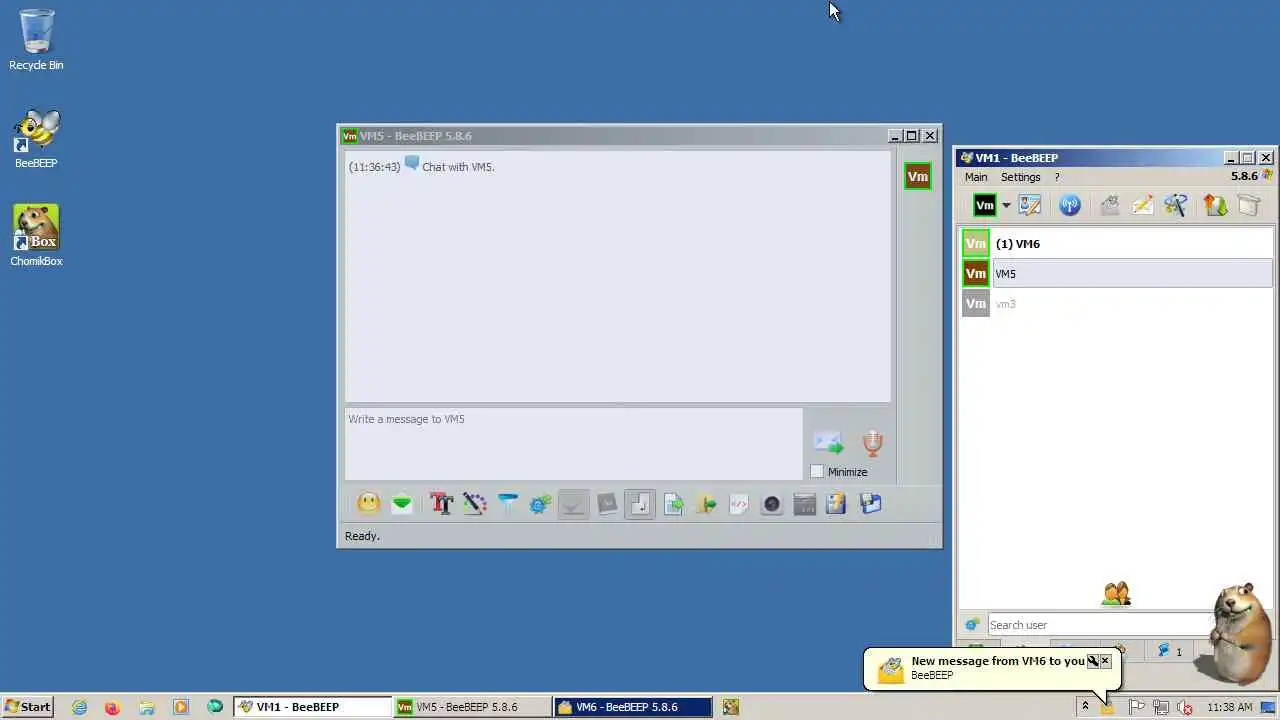This screenshot has height=720, width=1280.
Task: Switch to VM6 - BeeBEEP 5.8.6 taskbar button
Action: [x=633, y=707]
